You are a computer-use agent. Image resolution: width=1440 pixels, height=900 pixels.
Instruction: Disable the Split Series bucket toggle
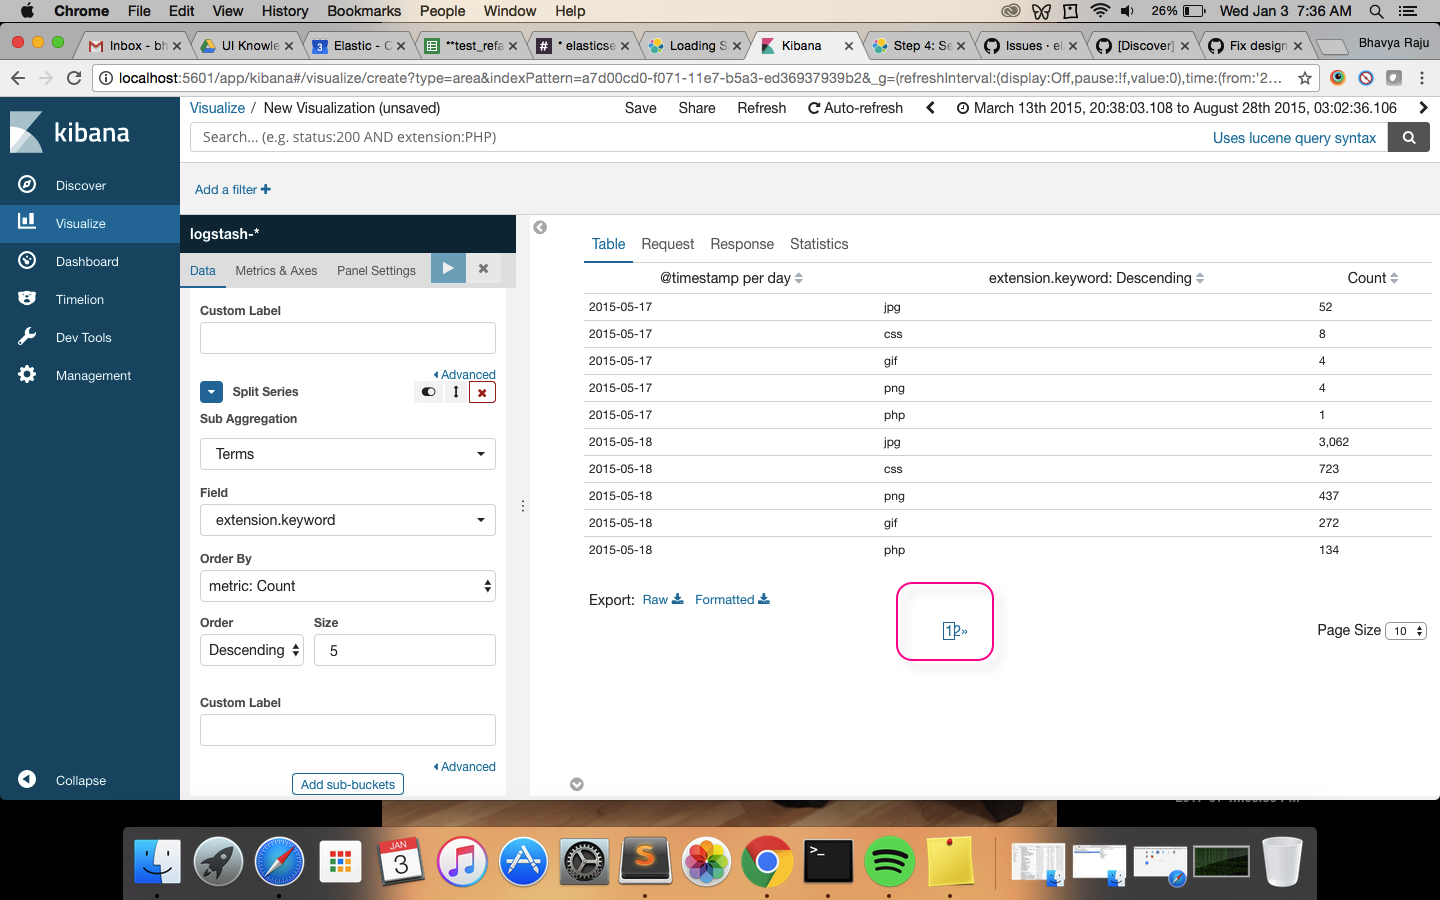click(428, 392)
